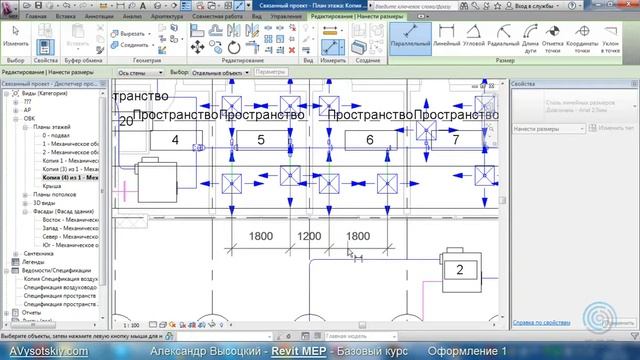Click the view scale 1:100
The width and height of the screenshot is (640, 360).
pyautogui.click(x=131, y=325)
